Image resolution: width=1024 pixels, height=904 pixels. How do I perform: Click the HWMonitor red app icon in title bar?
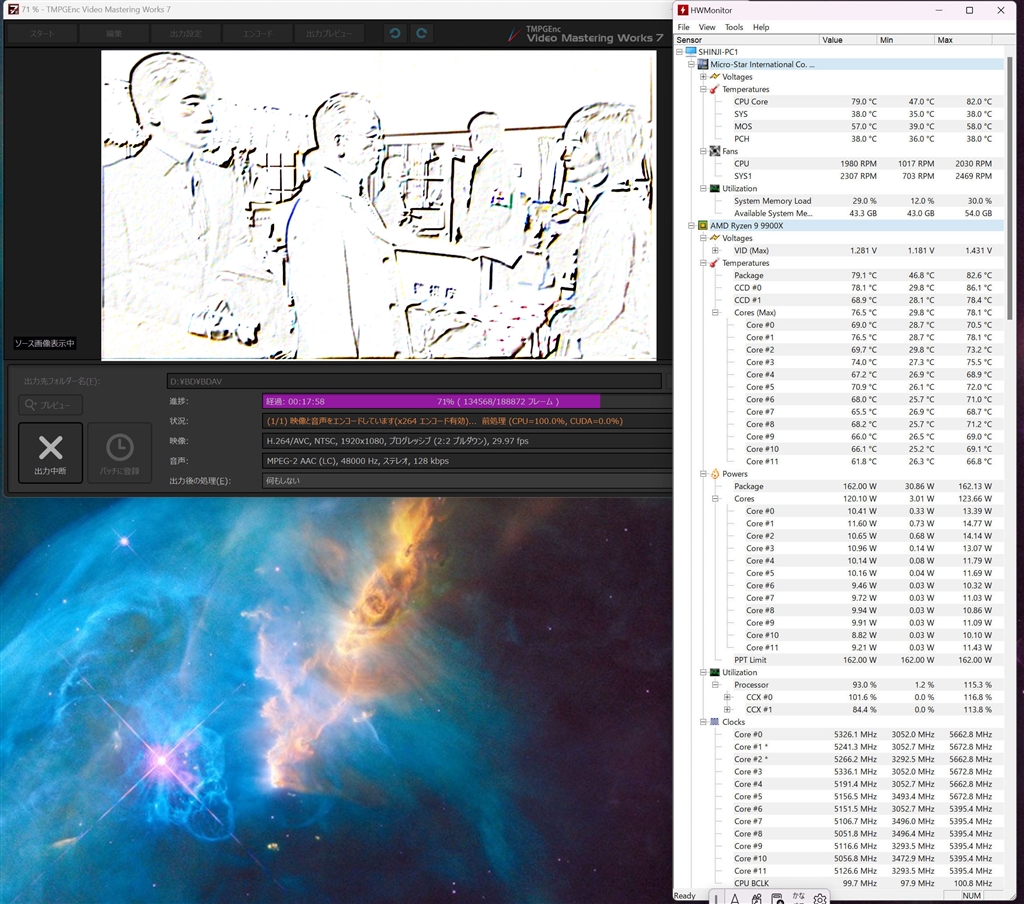click(x=683, y=10)
